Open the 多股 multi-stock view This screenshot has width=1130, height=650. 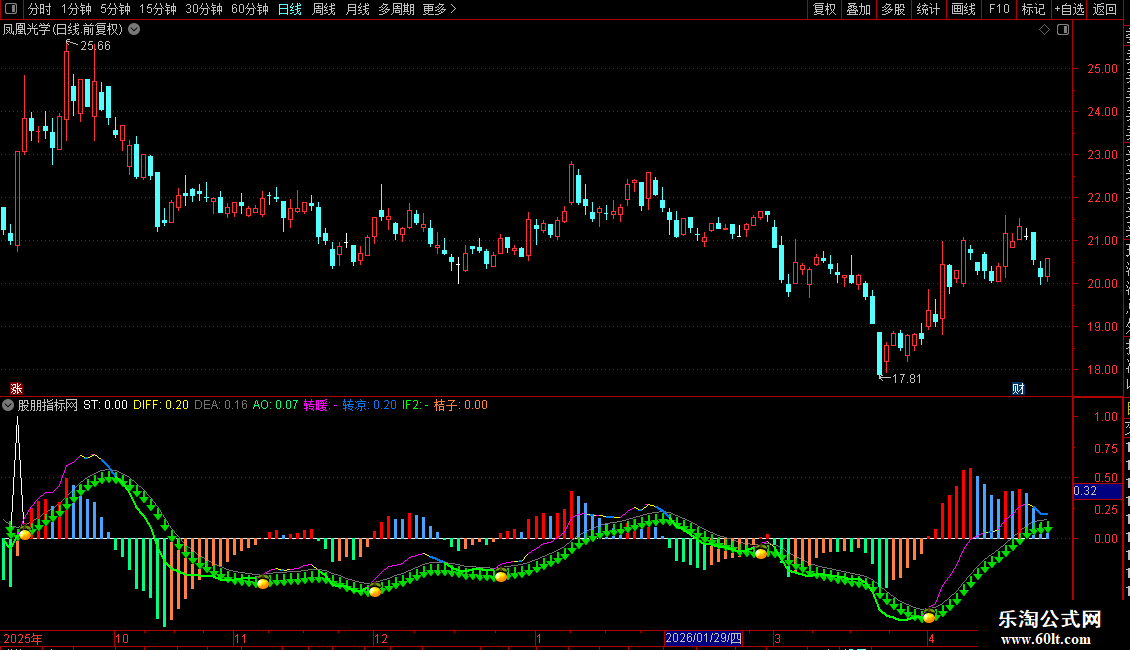point(894,9)
